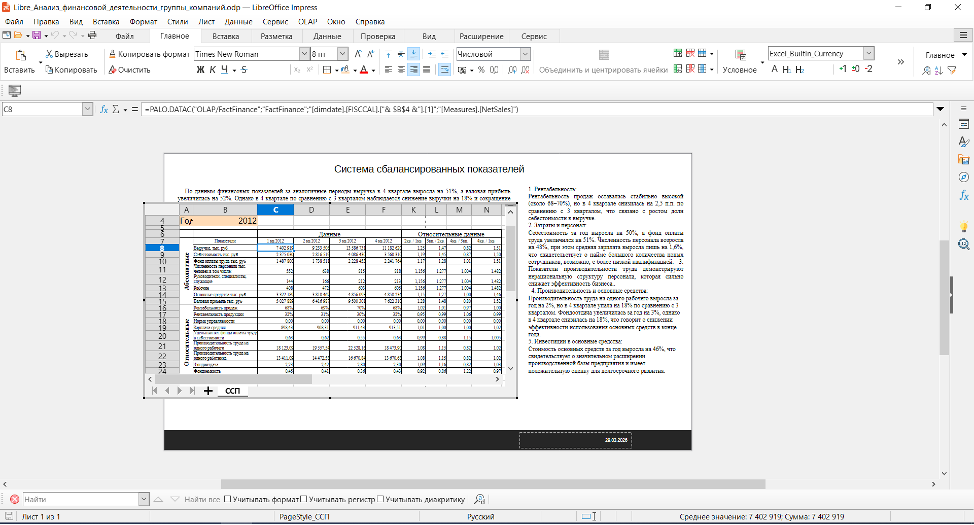
Task: Copy selection with Копировать
Action: [x=71, y=70]
